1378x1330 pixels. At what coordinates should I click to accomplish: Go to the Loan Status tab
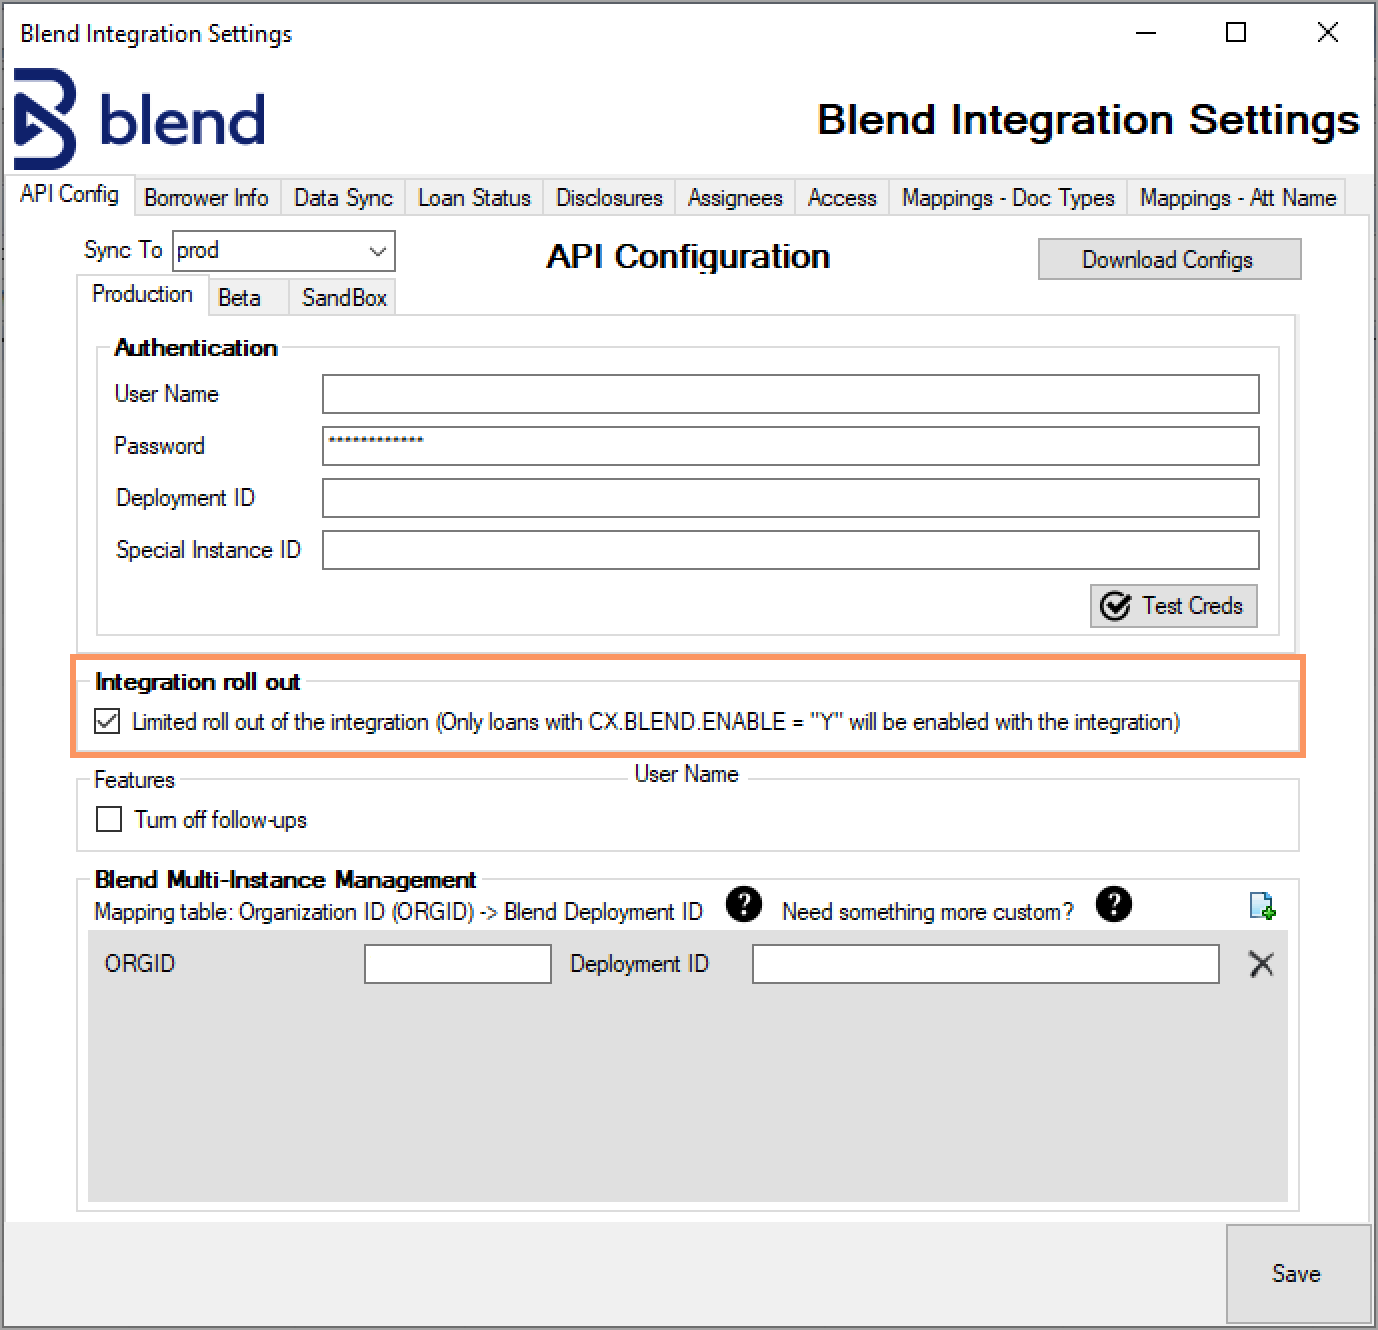click(x=474, y=198)
